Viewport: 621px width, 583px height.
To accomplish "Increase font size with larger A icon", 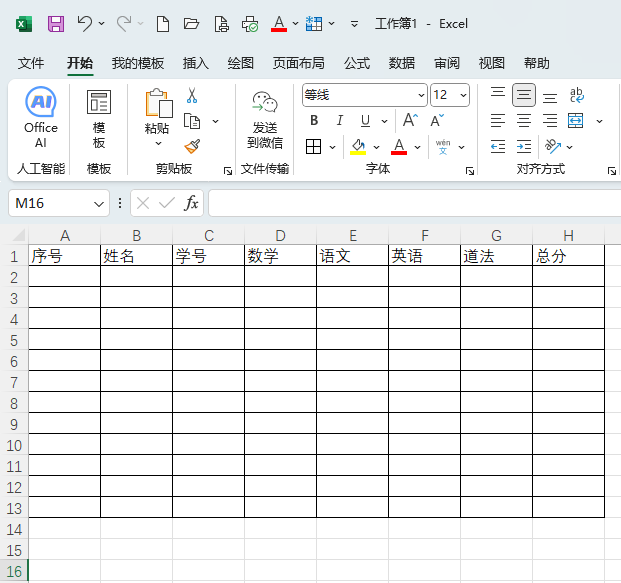I will pyautogui.click(x=409, y=121).
